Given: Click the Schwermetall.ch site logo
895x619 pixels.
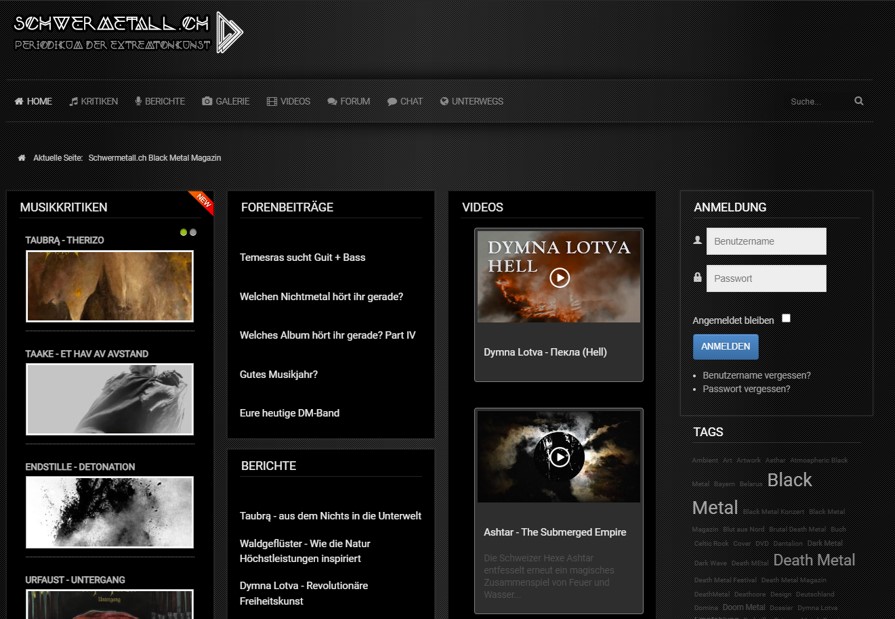Looking at the screenshot, I should tap(128, 33).
